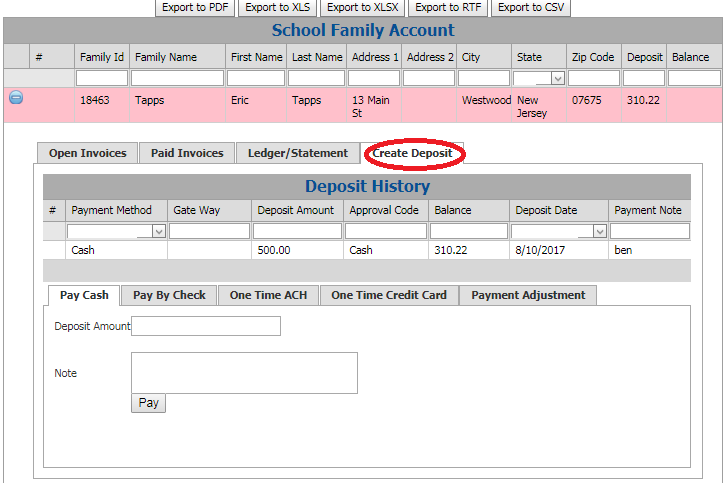Image resolution: width=727 pixels, height=483 pixels.
Task: Click the family Balance filter box
Action: point(694,78)
